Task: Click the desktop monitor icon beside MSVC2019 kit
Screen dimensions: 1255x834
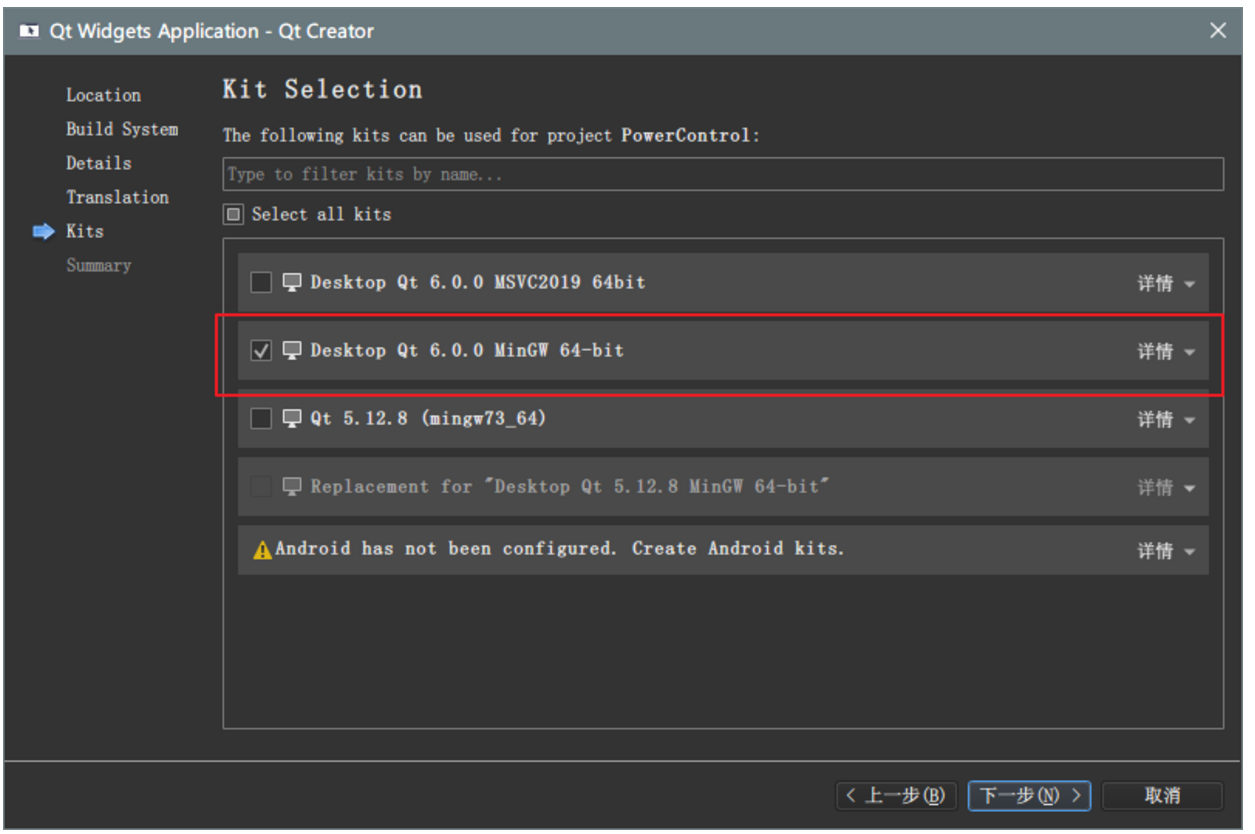Action: [x=292, y=282]
